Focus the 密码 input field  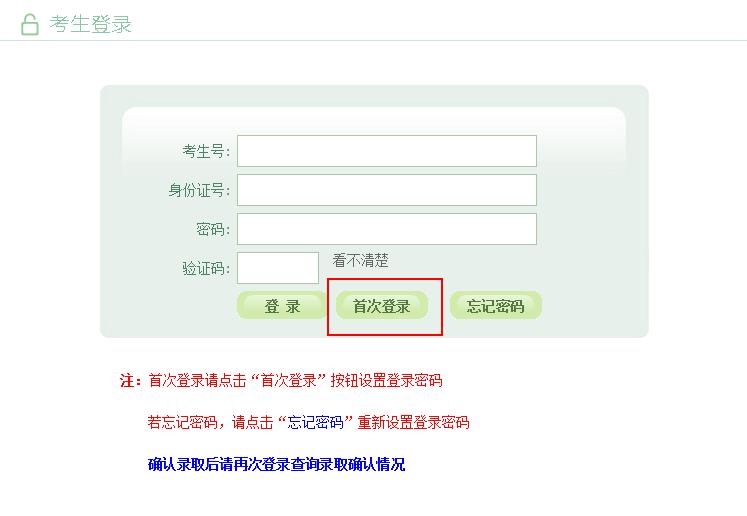click(x=387, y=229)
